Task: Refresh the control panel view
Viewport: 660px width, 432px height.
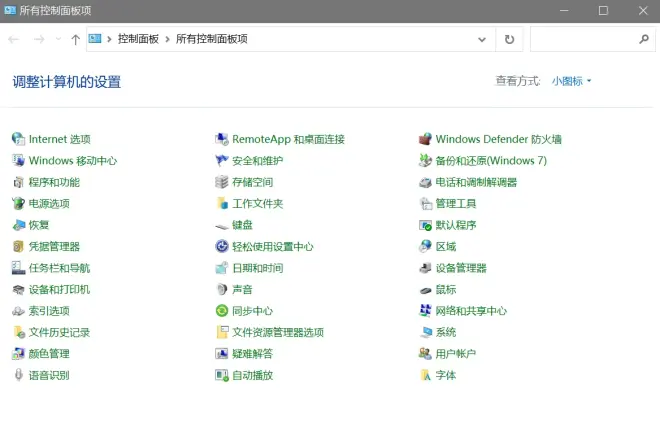Action: click(x=509, y=39)
